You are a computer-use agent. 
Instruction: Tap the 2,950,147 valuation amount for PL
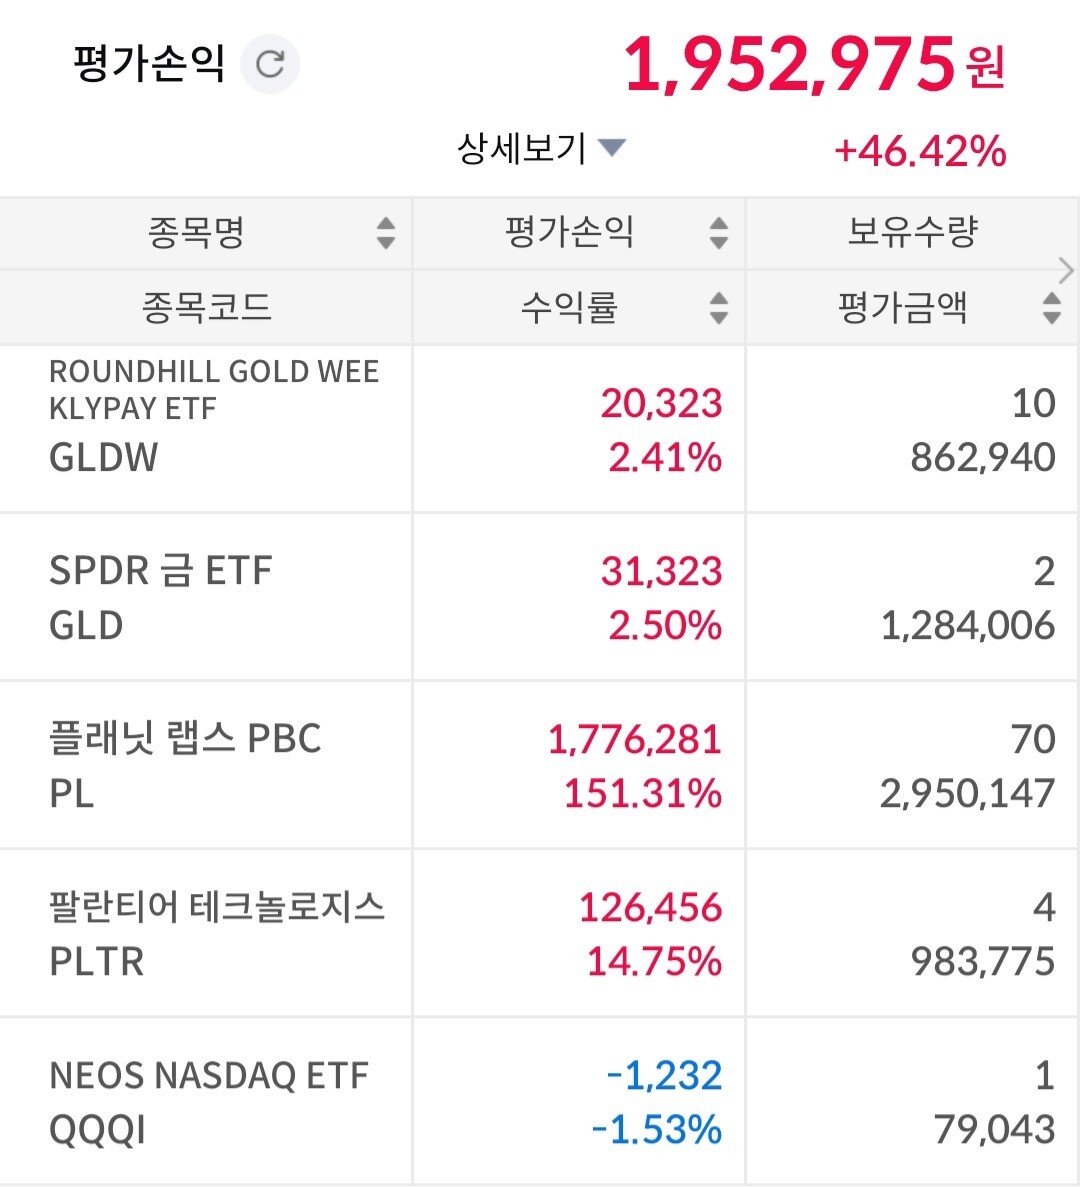coord(967,794)
